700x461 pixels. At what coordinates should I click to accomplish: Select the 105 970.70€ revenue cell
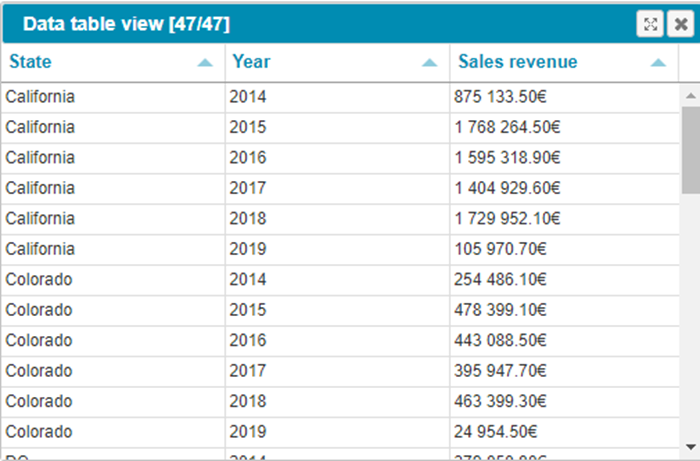[501, 249]
